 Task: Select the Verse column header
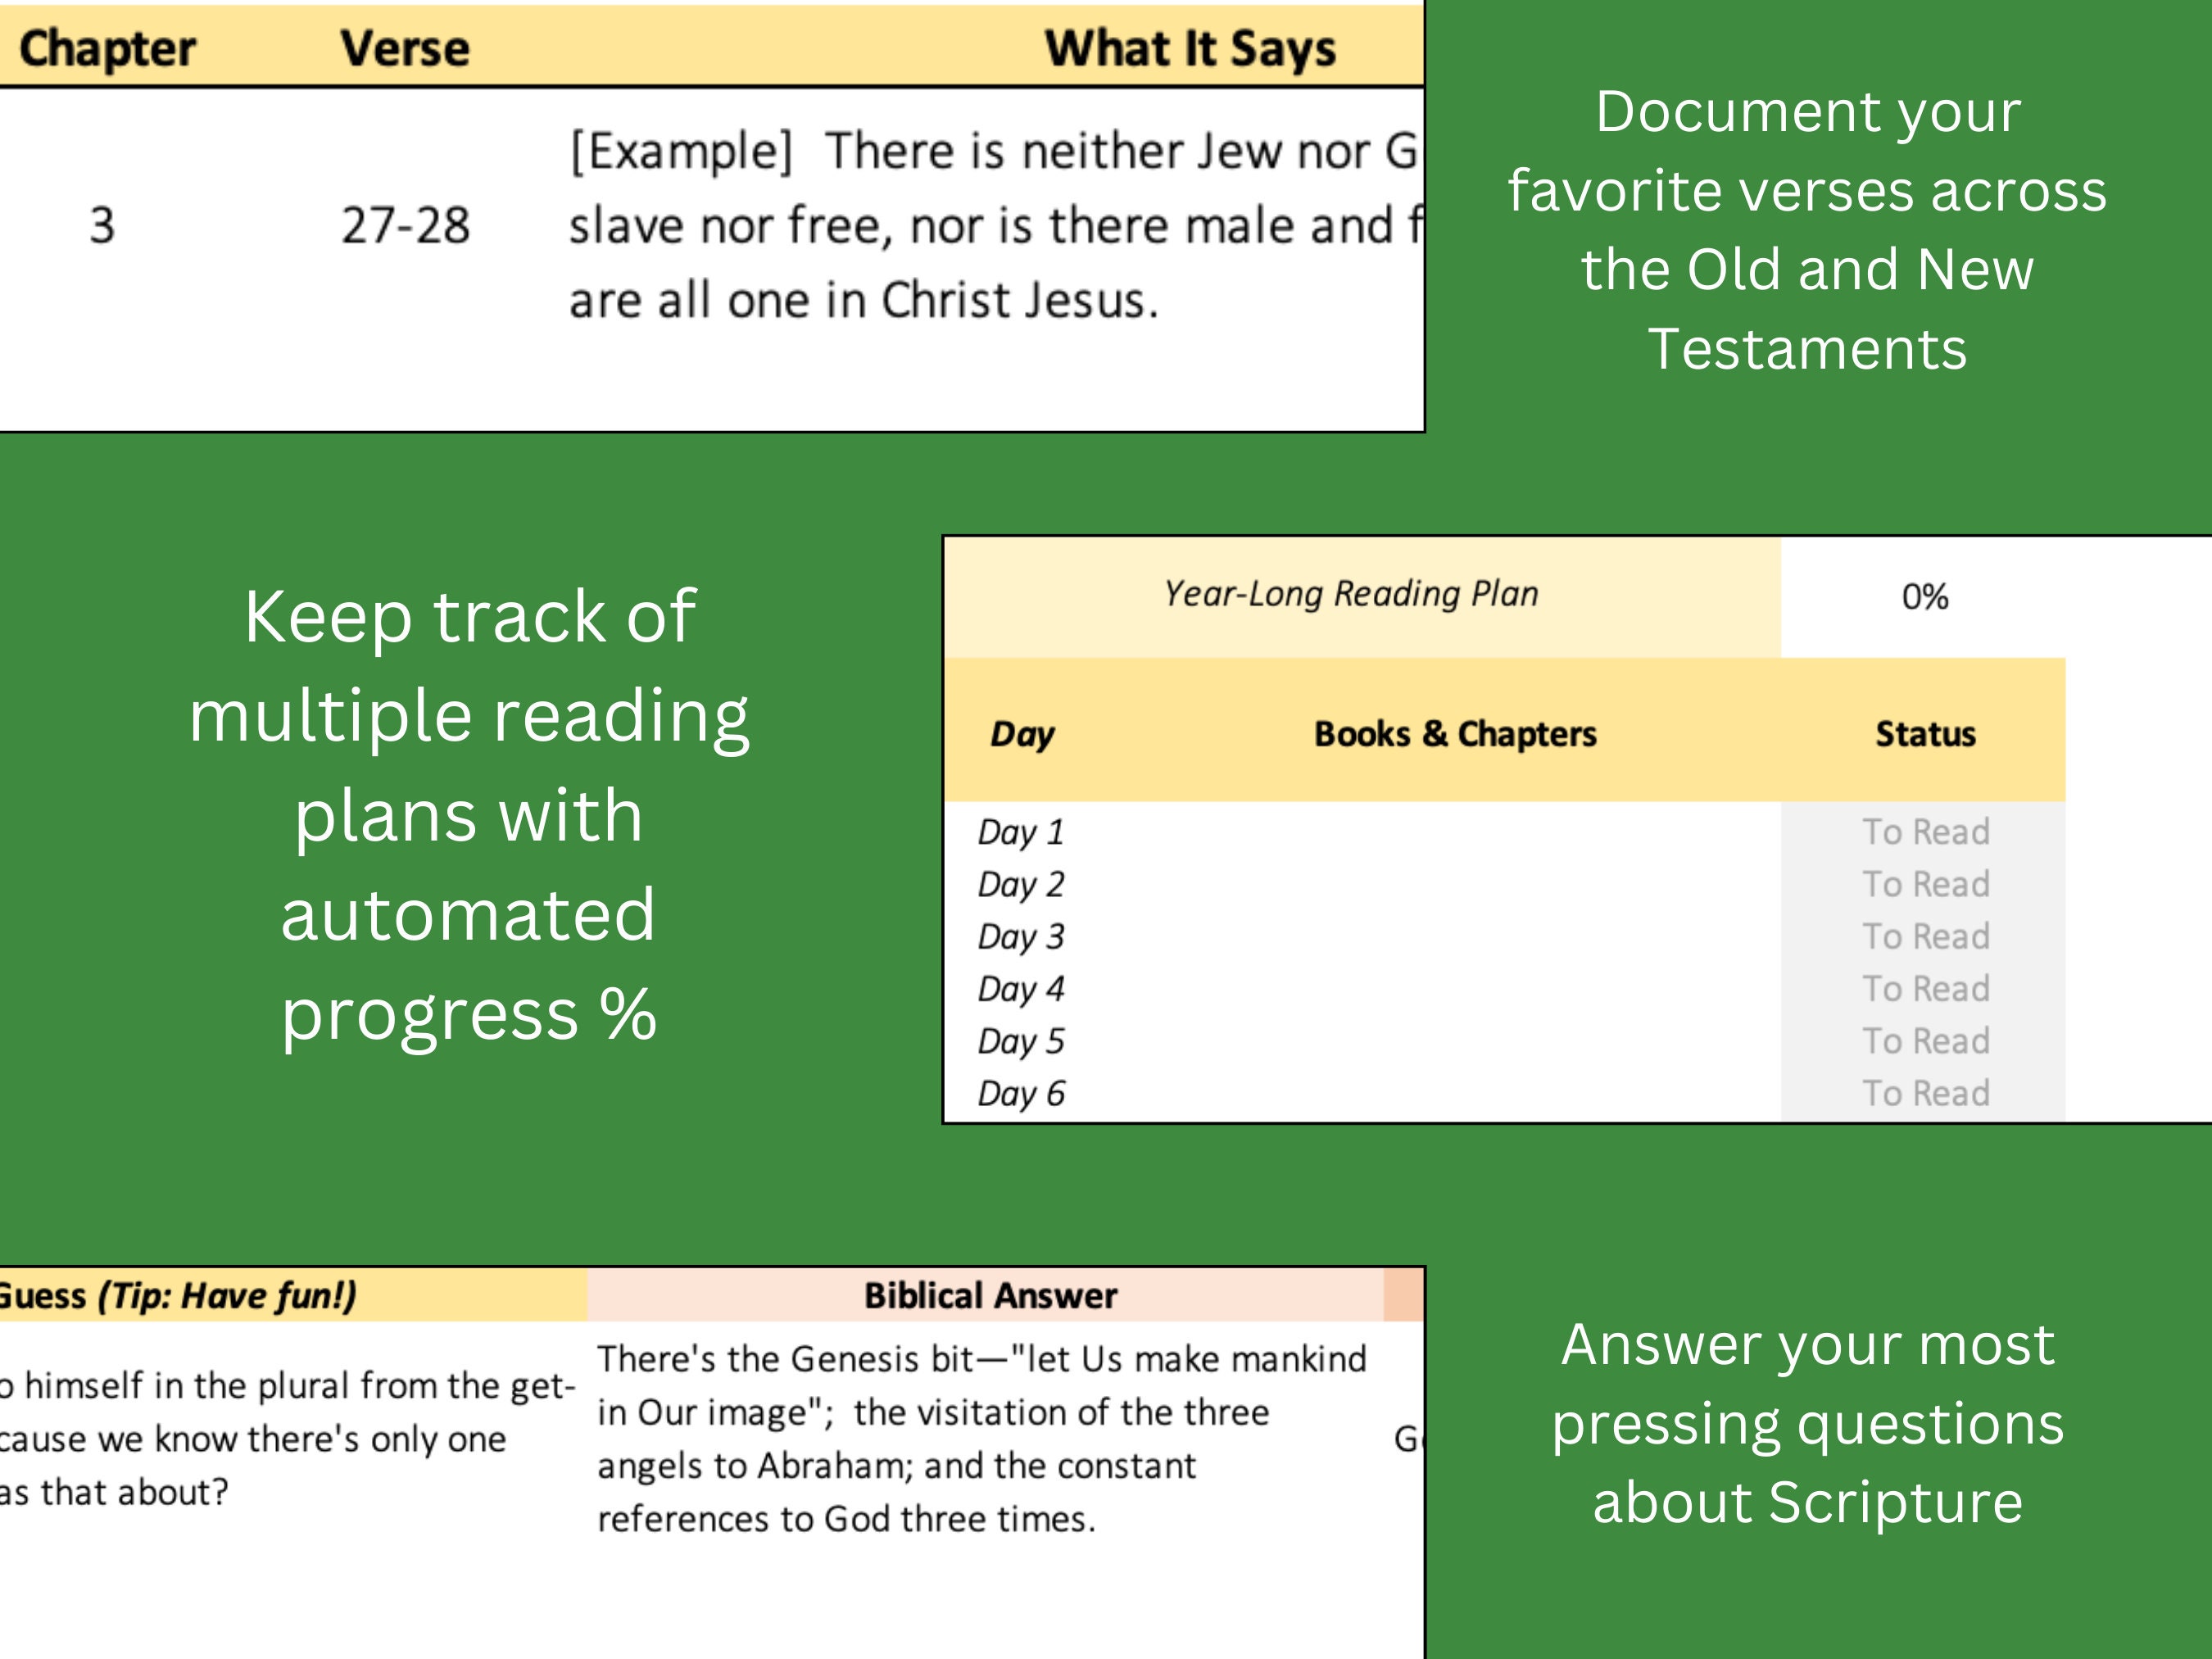[404, 45]
